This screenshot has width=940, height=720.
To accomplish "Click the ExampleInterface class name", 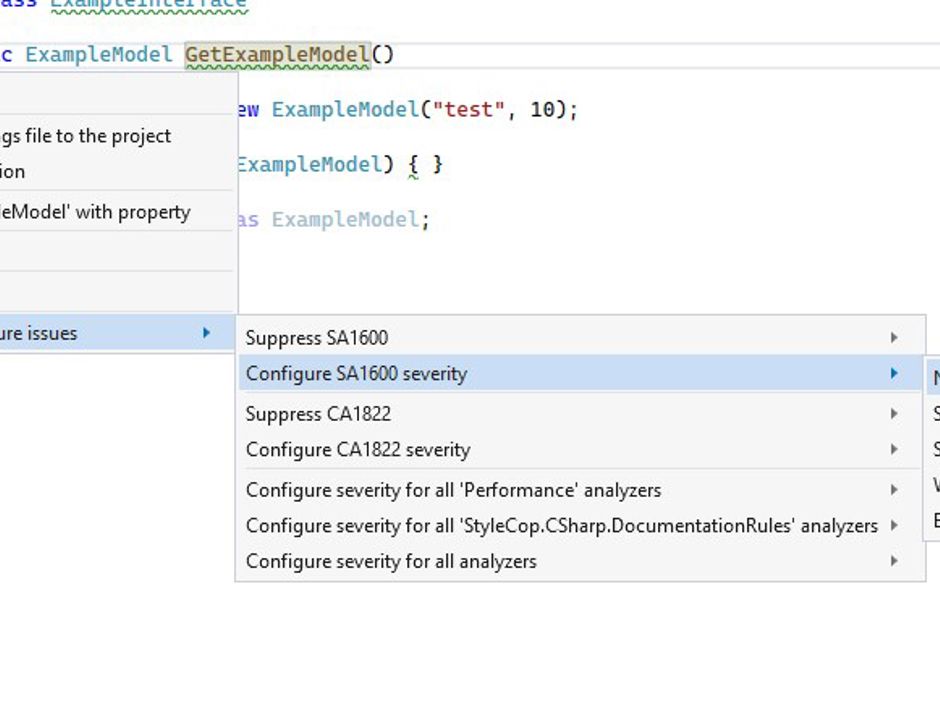I will (149, 4).
